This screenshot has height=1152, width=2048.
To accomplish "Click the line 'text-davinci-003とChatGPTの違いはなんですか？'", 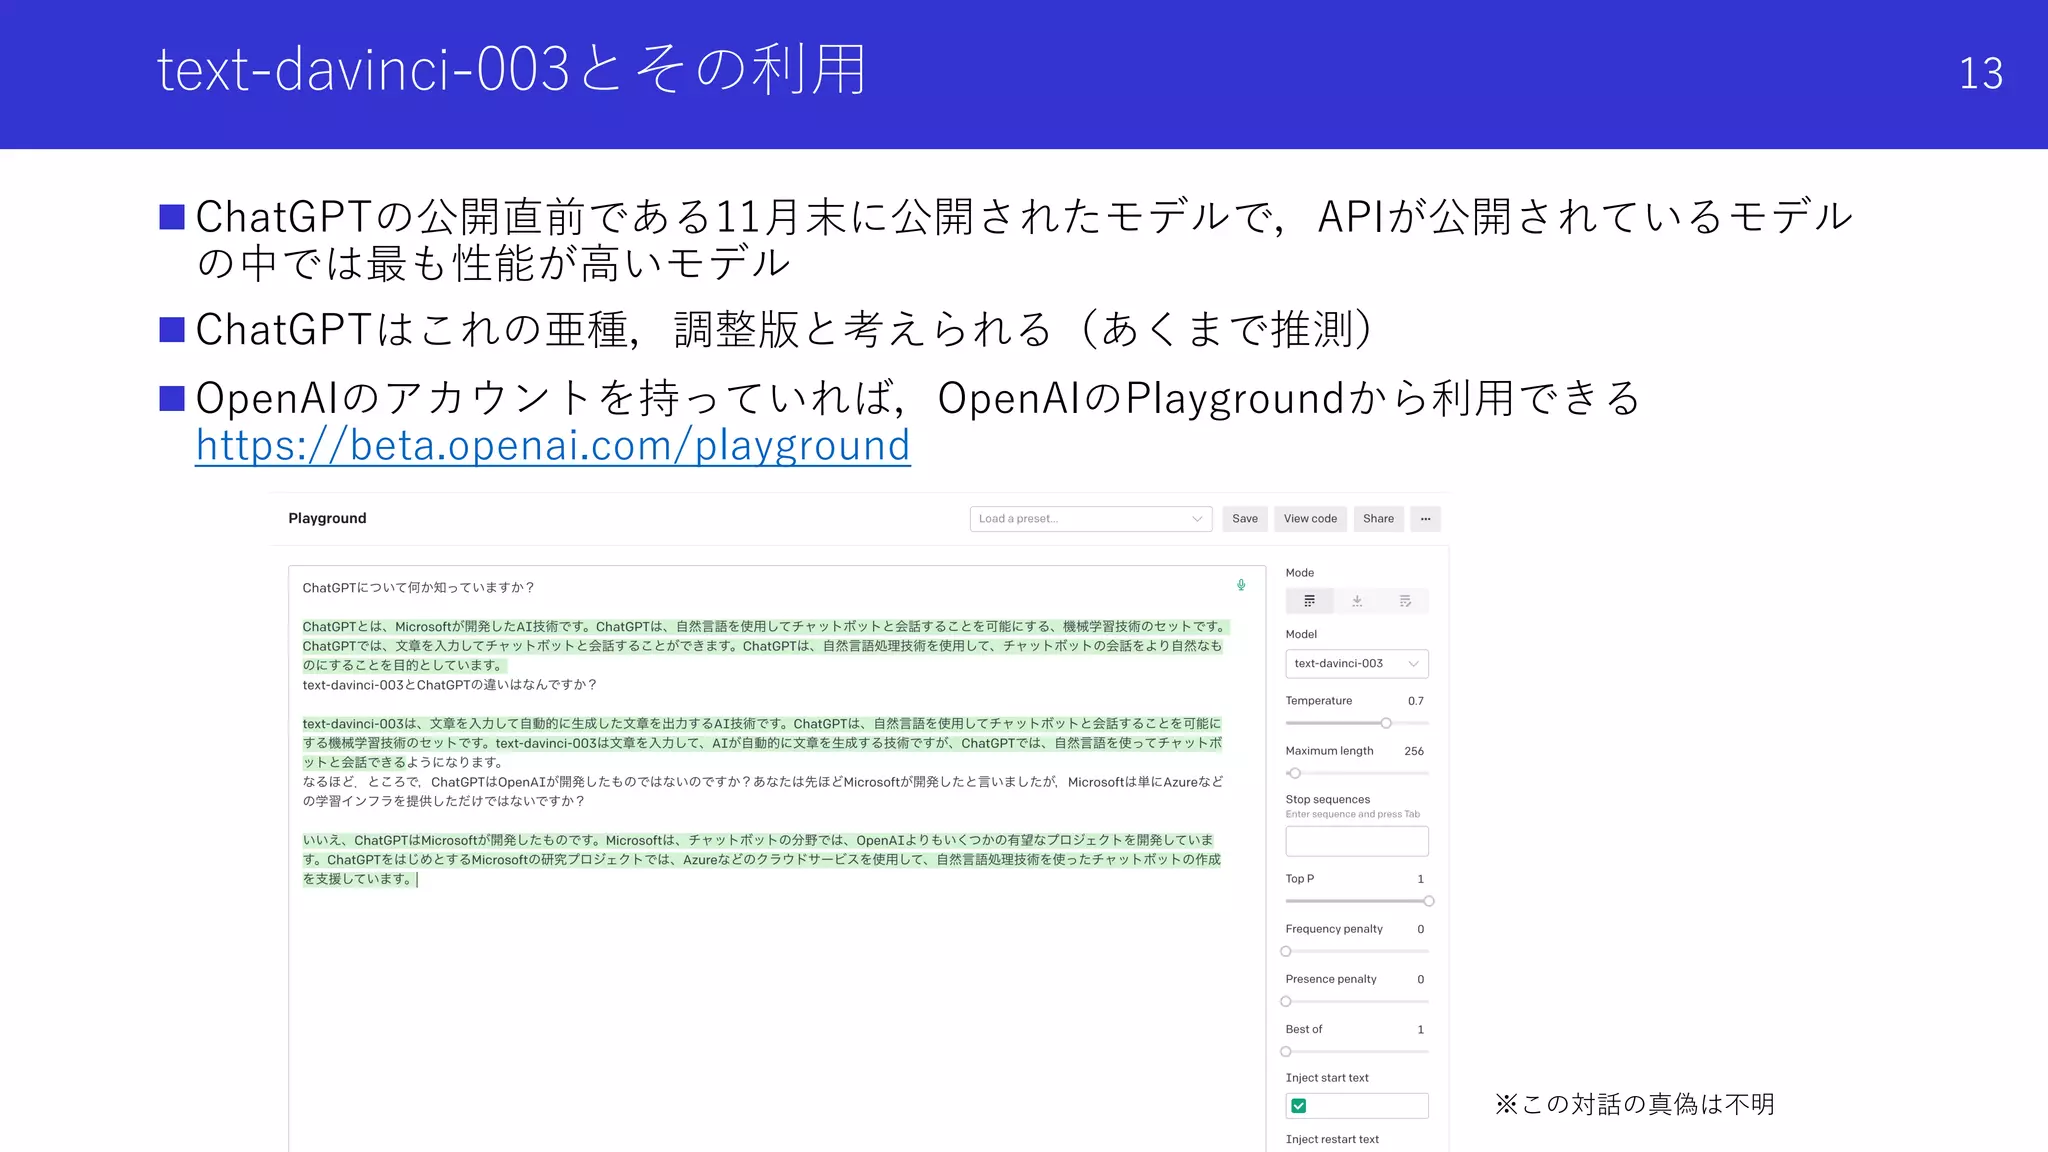I will [x=450, y=685].
